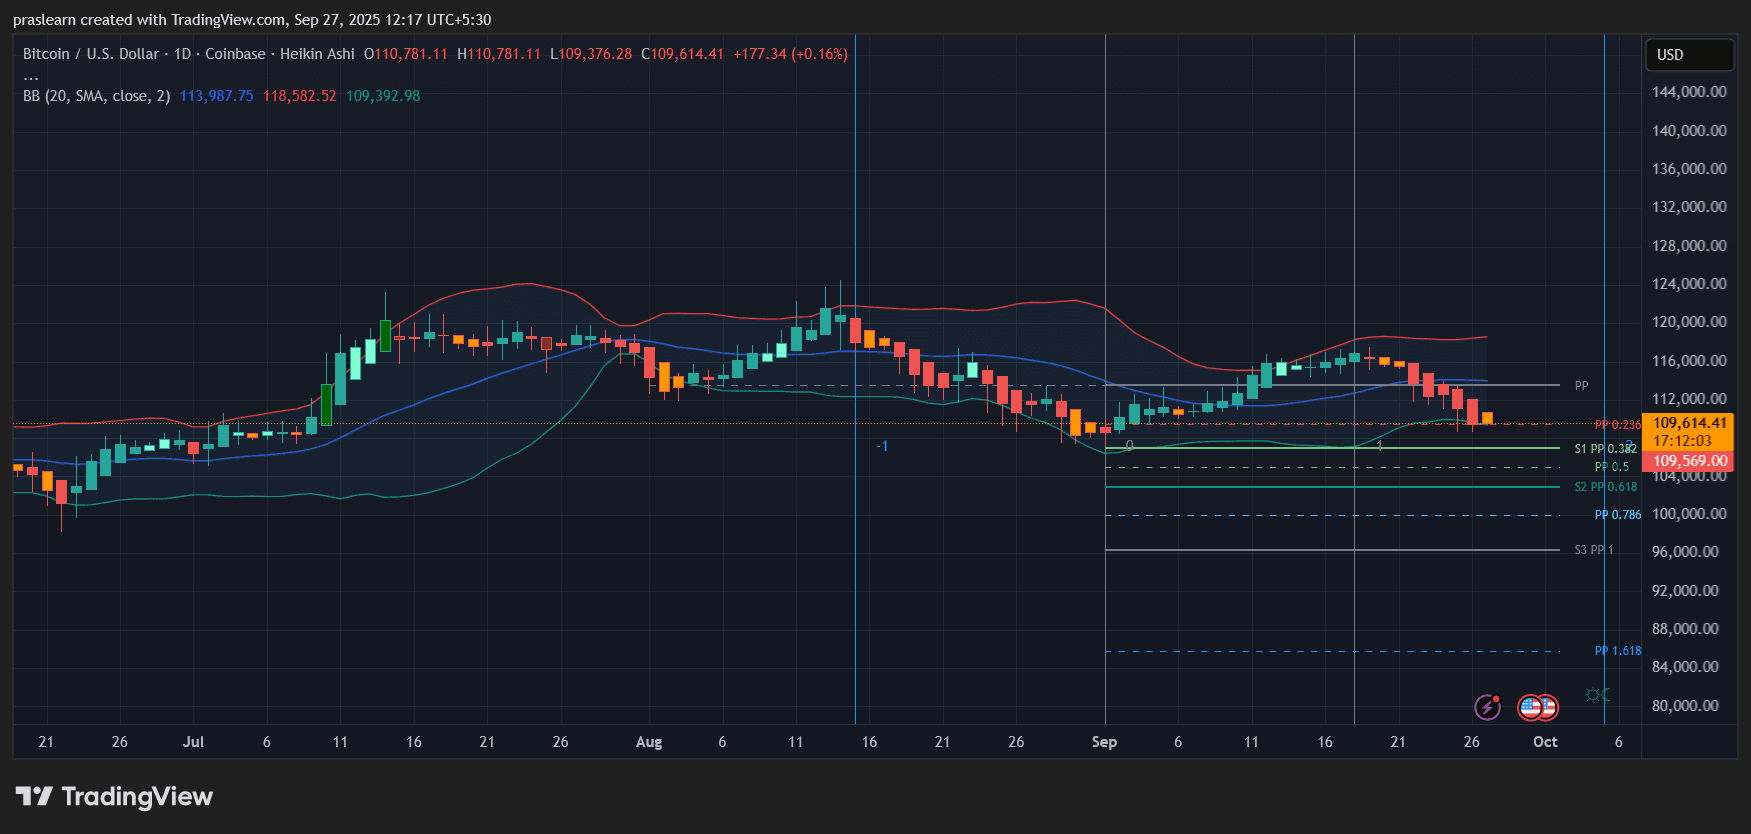
Task: Click the three dots below the symbol title
Action: point(31,76)
